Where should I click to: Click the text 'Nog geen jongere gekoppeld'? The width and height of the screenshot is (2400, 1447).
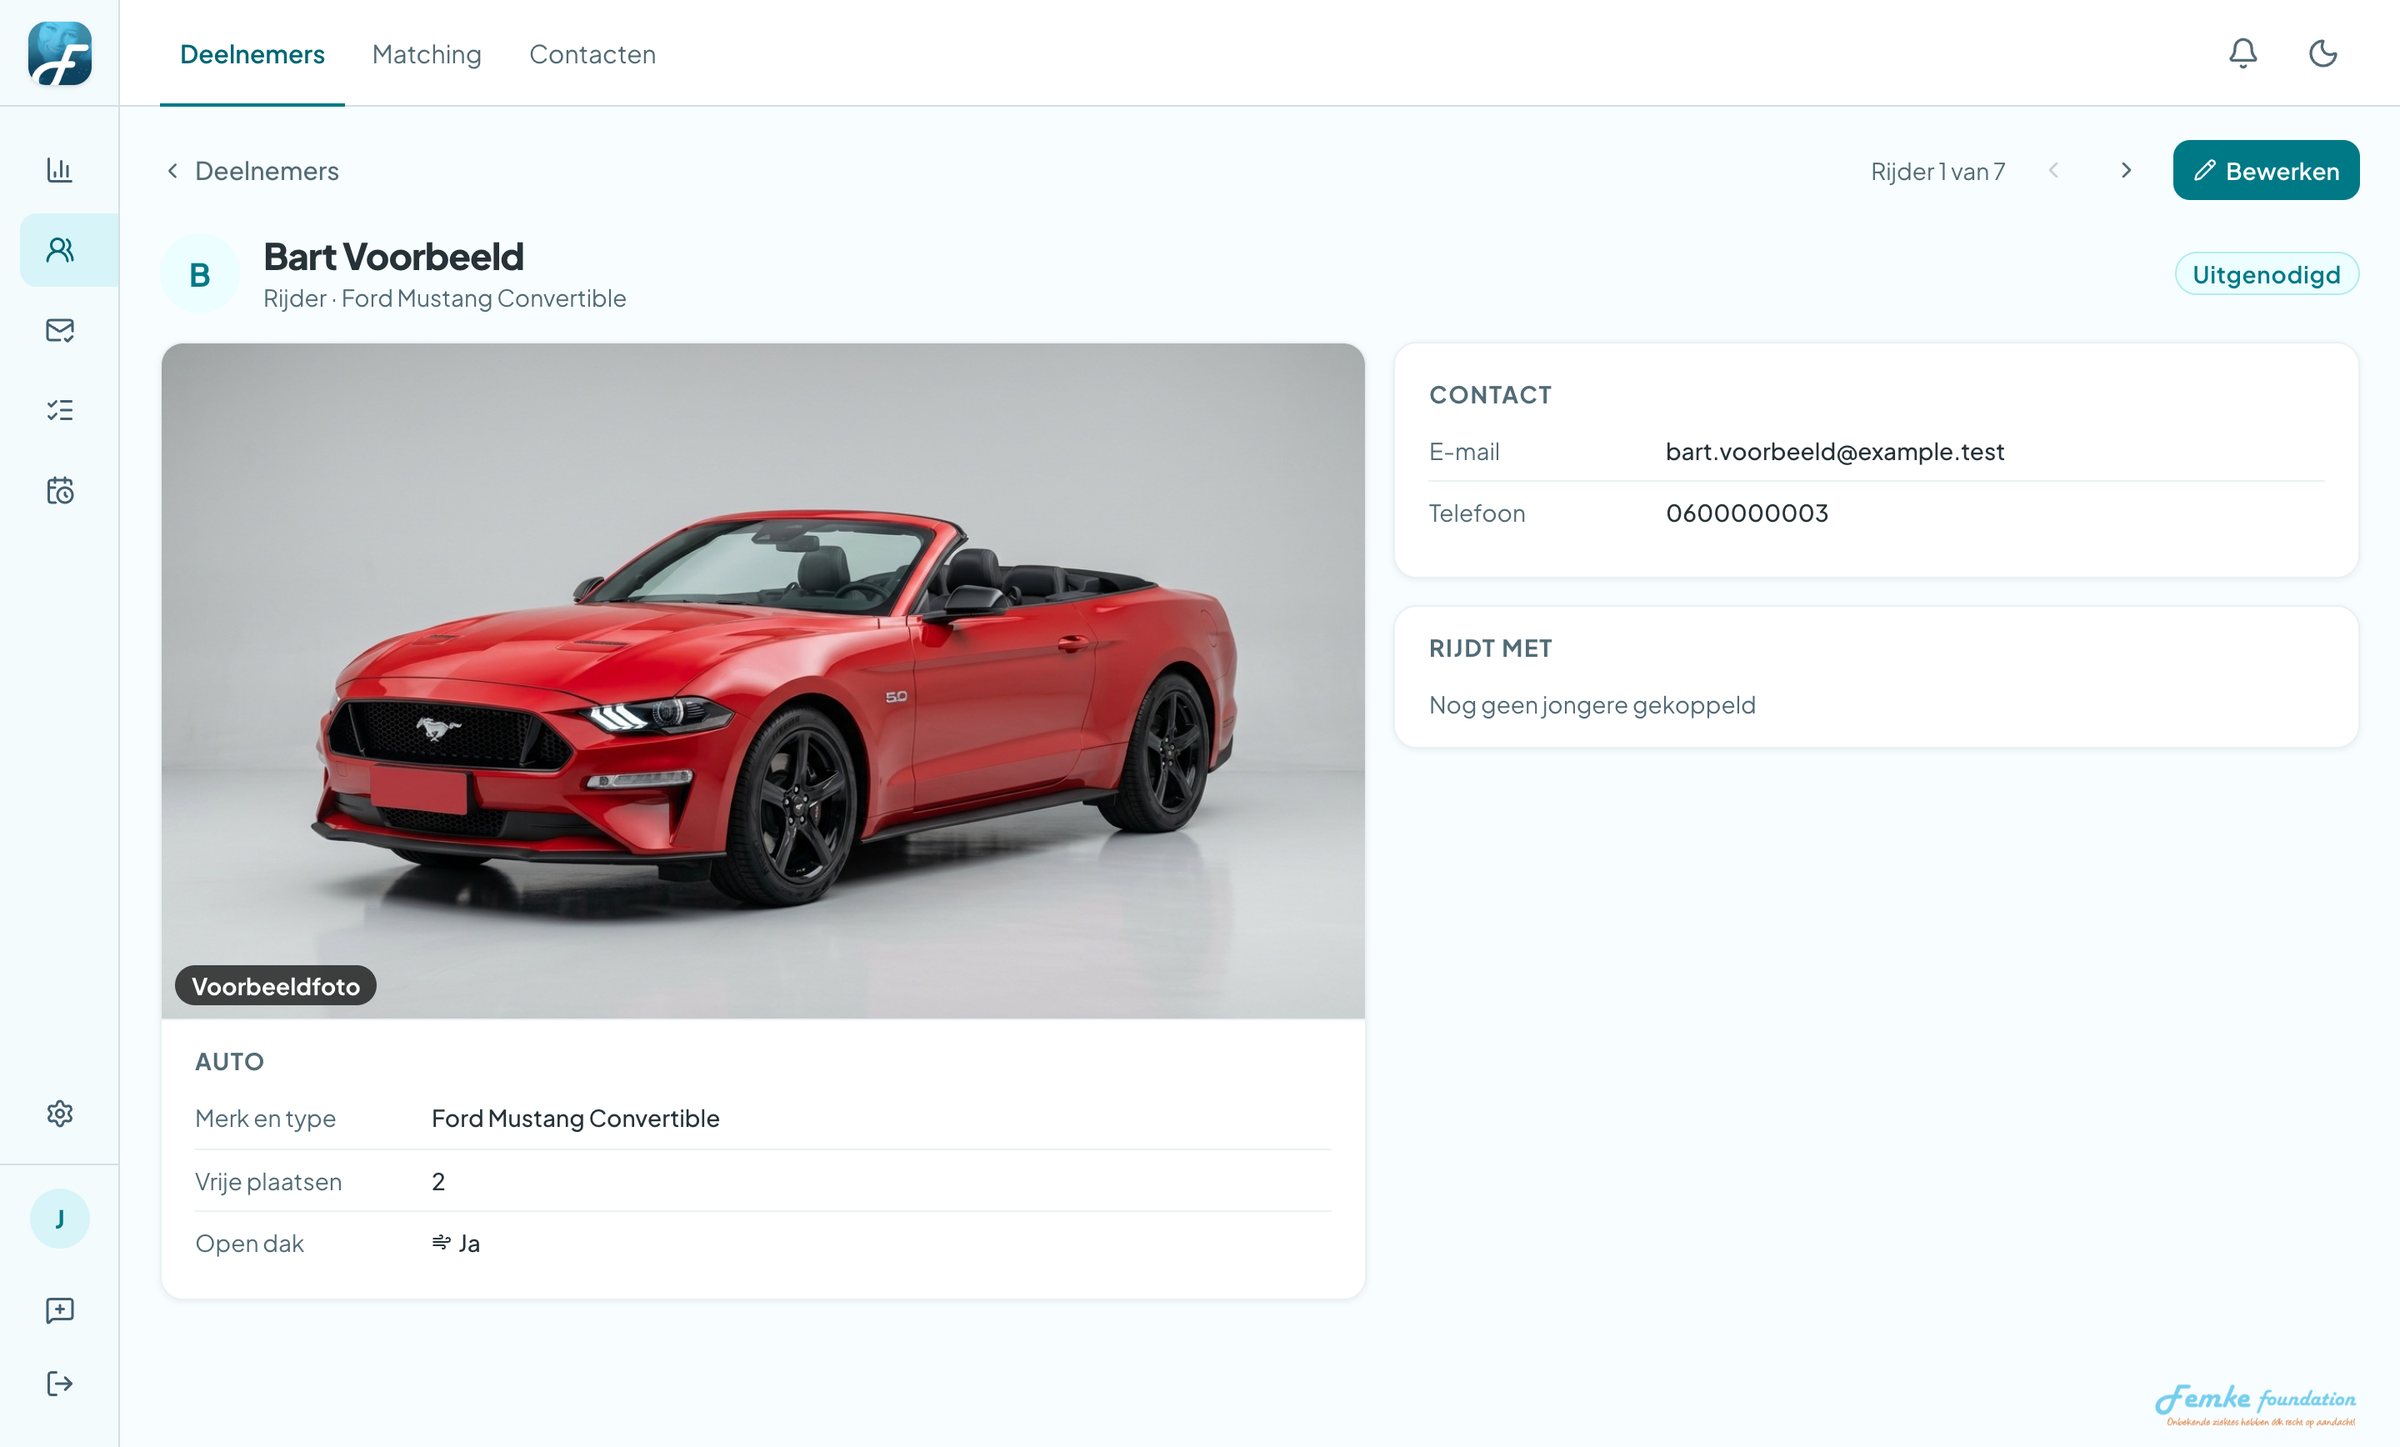(x=1592, y=705)
